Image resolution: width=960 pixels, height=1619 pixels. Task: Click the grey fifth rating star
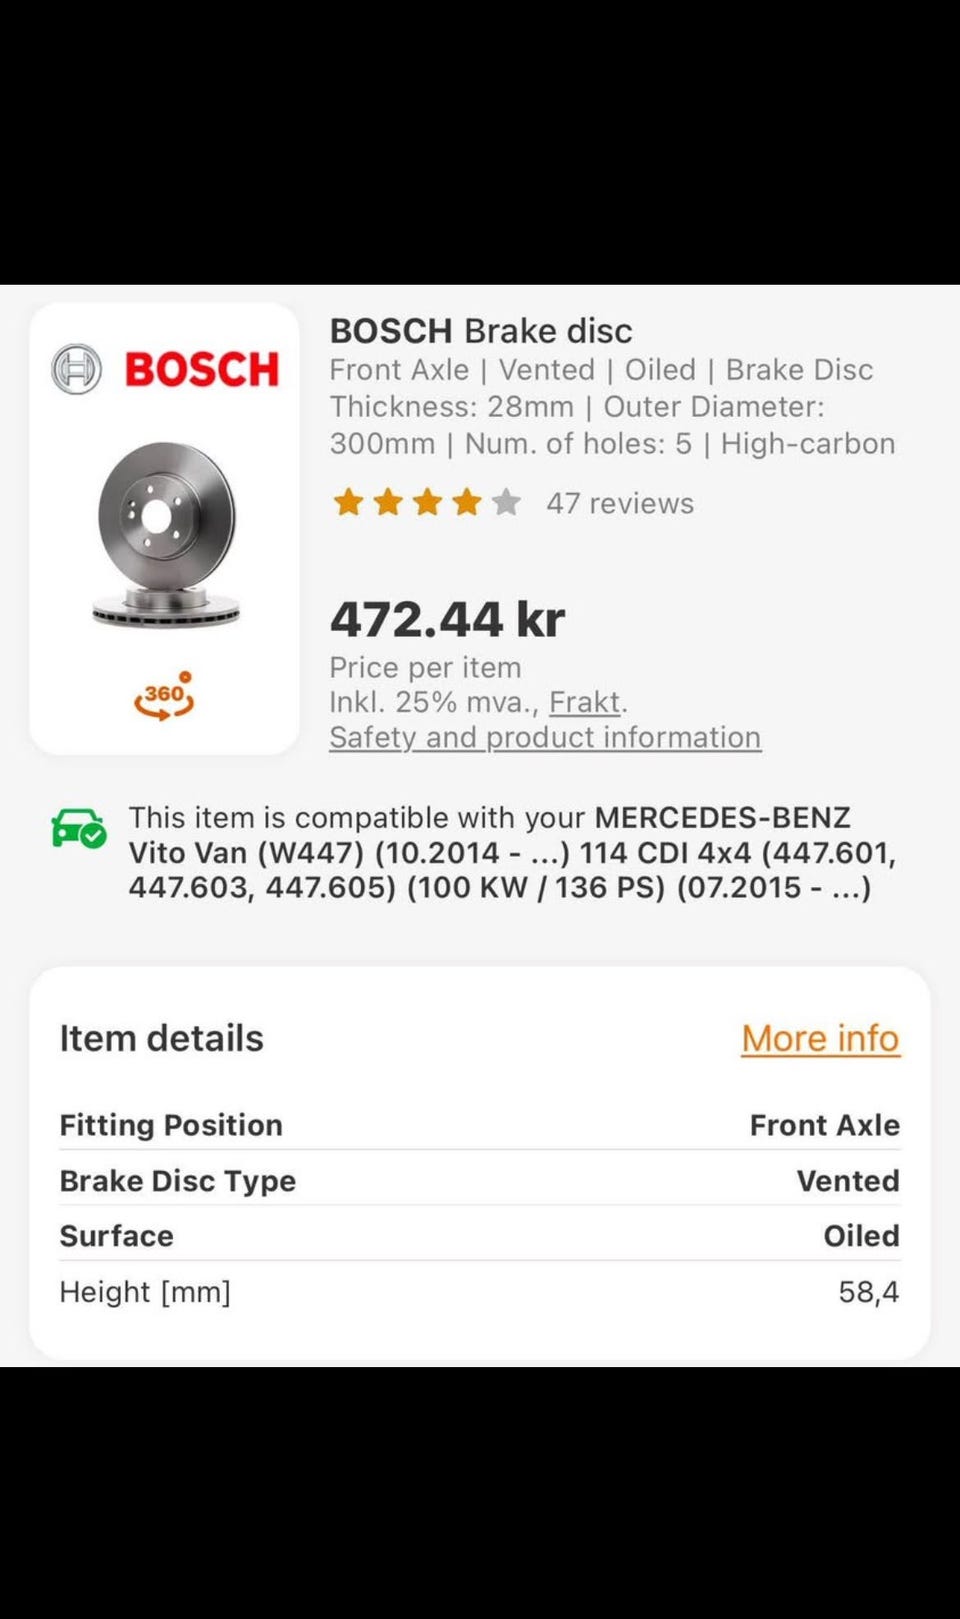coord(507,502)
